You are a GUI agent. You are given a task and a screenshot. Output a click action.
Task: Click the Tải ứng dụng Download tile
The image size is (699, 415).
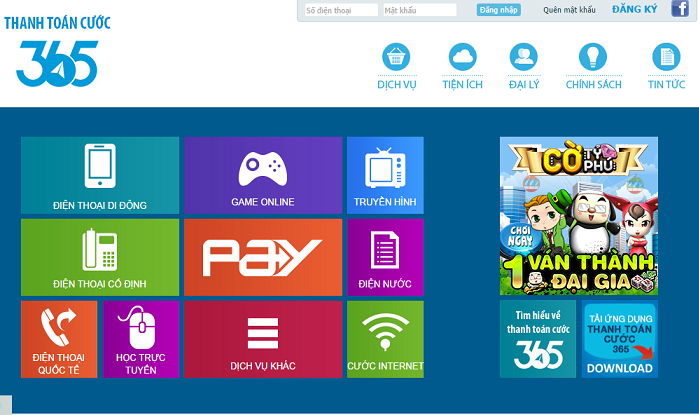620,339
